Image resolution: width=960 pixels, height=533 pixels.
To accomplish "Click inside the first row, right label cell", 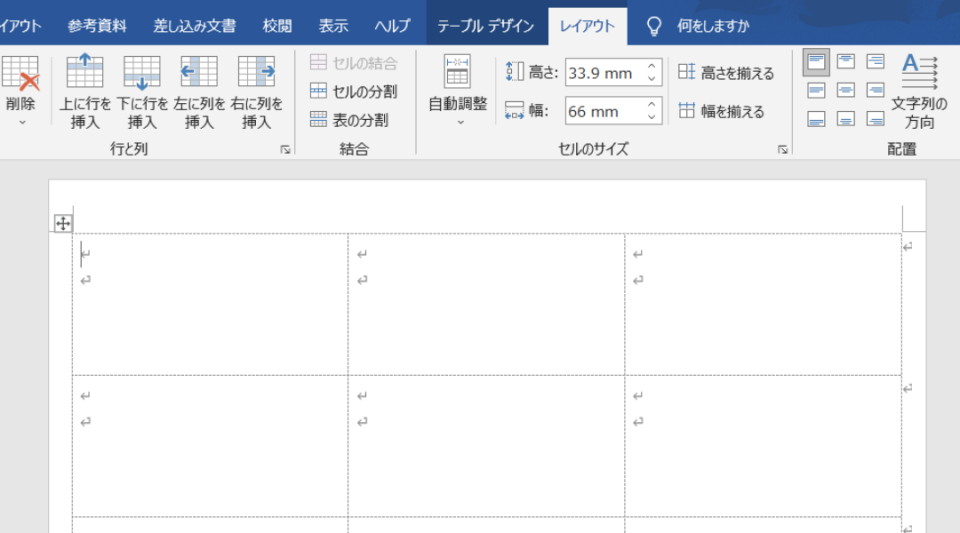I will 763,304.
